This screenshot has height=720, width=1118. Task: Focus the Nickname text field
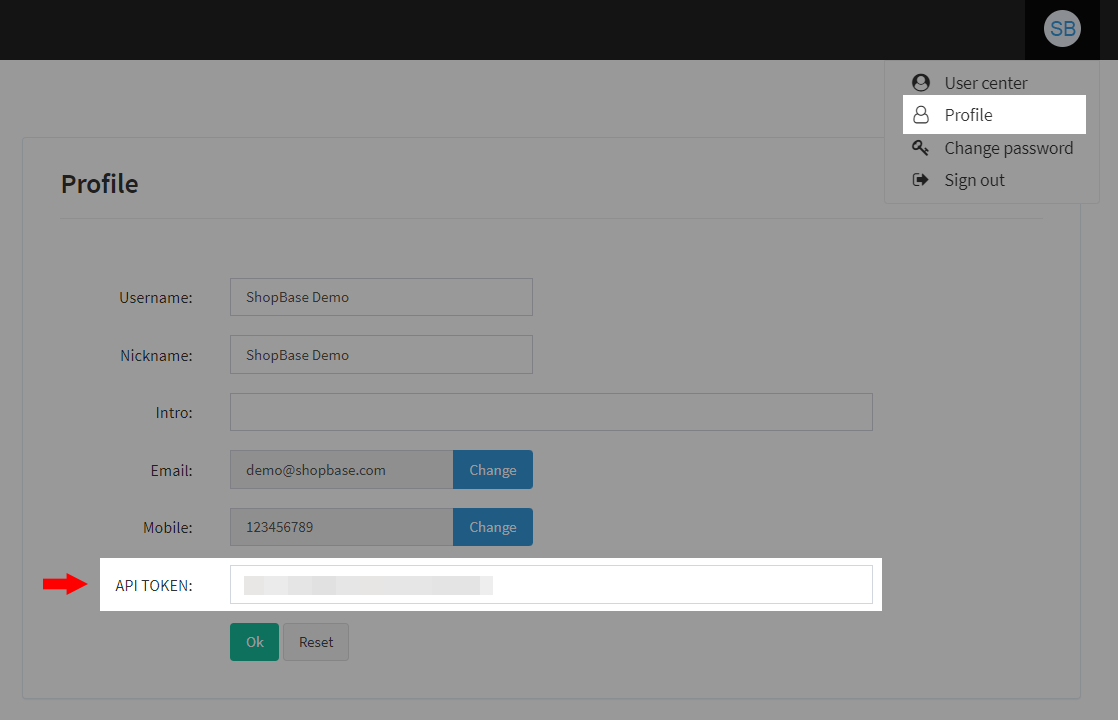(x=381, y=355)
